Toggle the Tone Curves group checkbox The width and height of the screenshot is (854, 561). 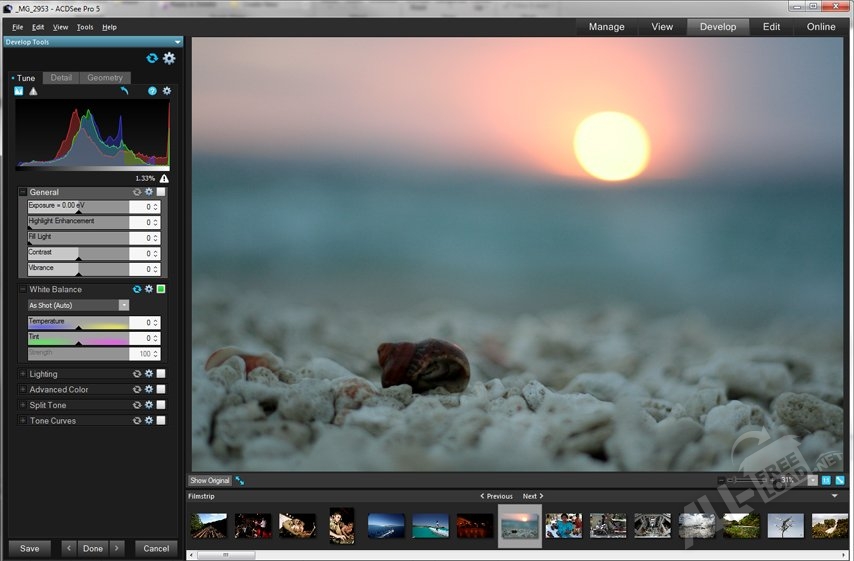(x=161, y=421)
